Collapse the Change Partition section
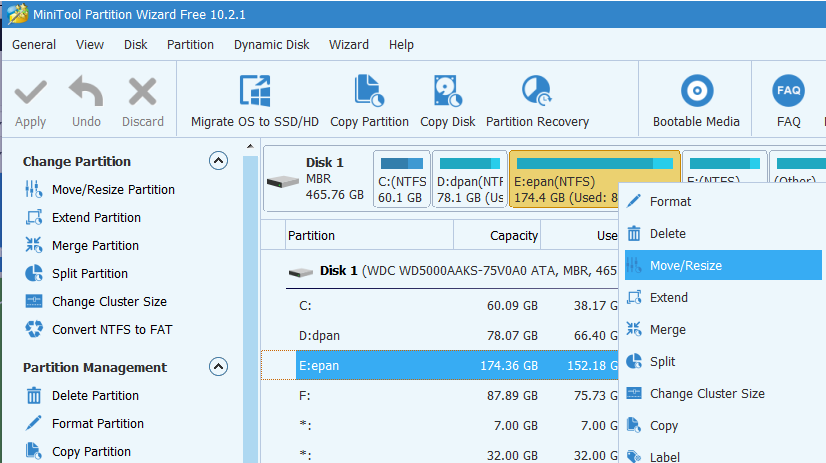The image size is (826, 463). [218, 161]
